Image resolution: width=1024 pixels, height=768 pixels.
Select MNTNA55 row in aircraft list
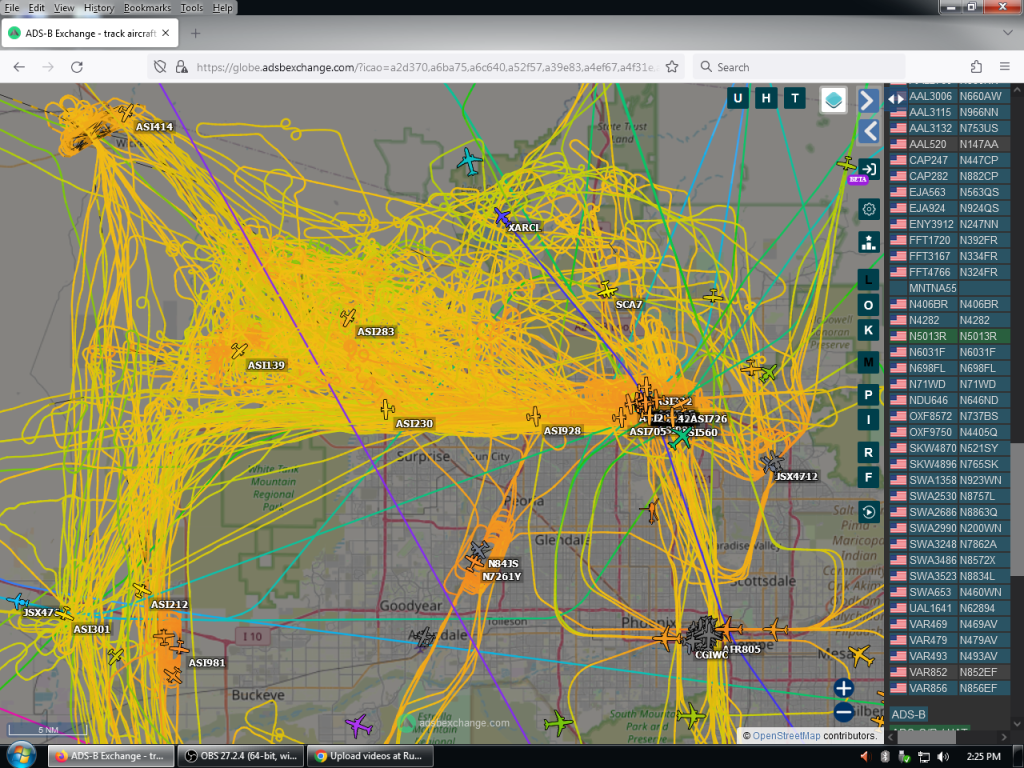949,288
